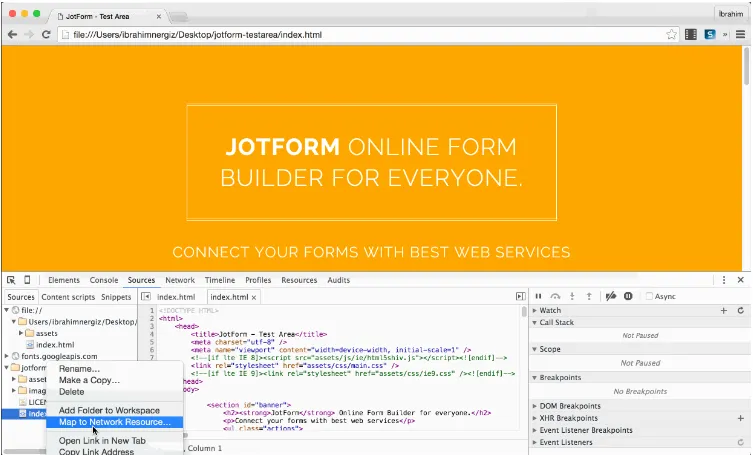Open the Console panel tab

pos(104,280)
